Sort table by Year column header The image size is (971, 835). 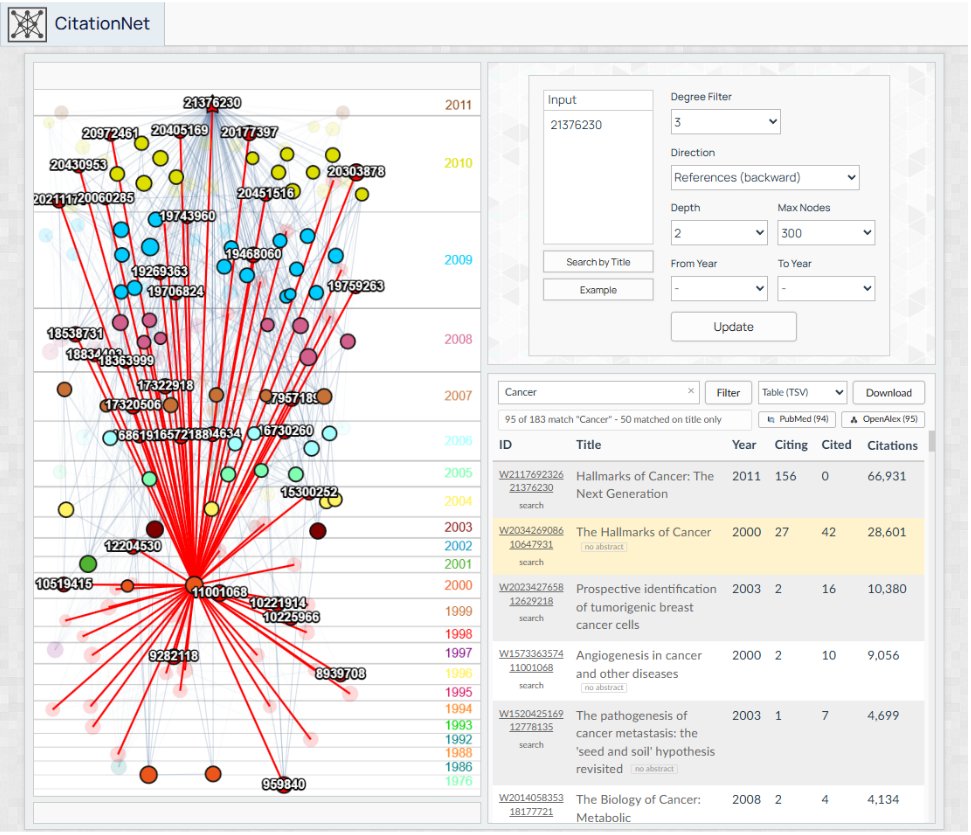tap(744, 445)
